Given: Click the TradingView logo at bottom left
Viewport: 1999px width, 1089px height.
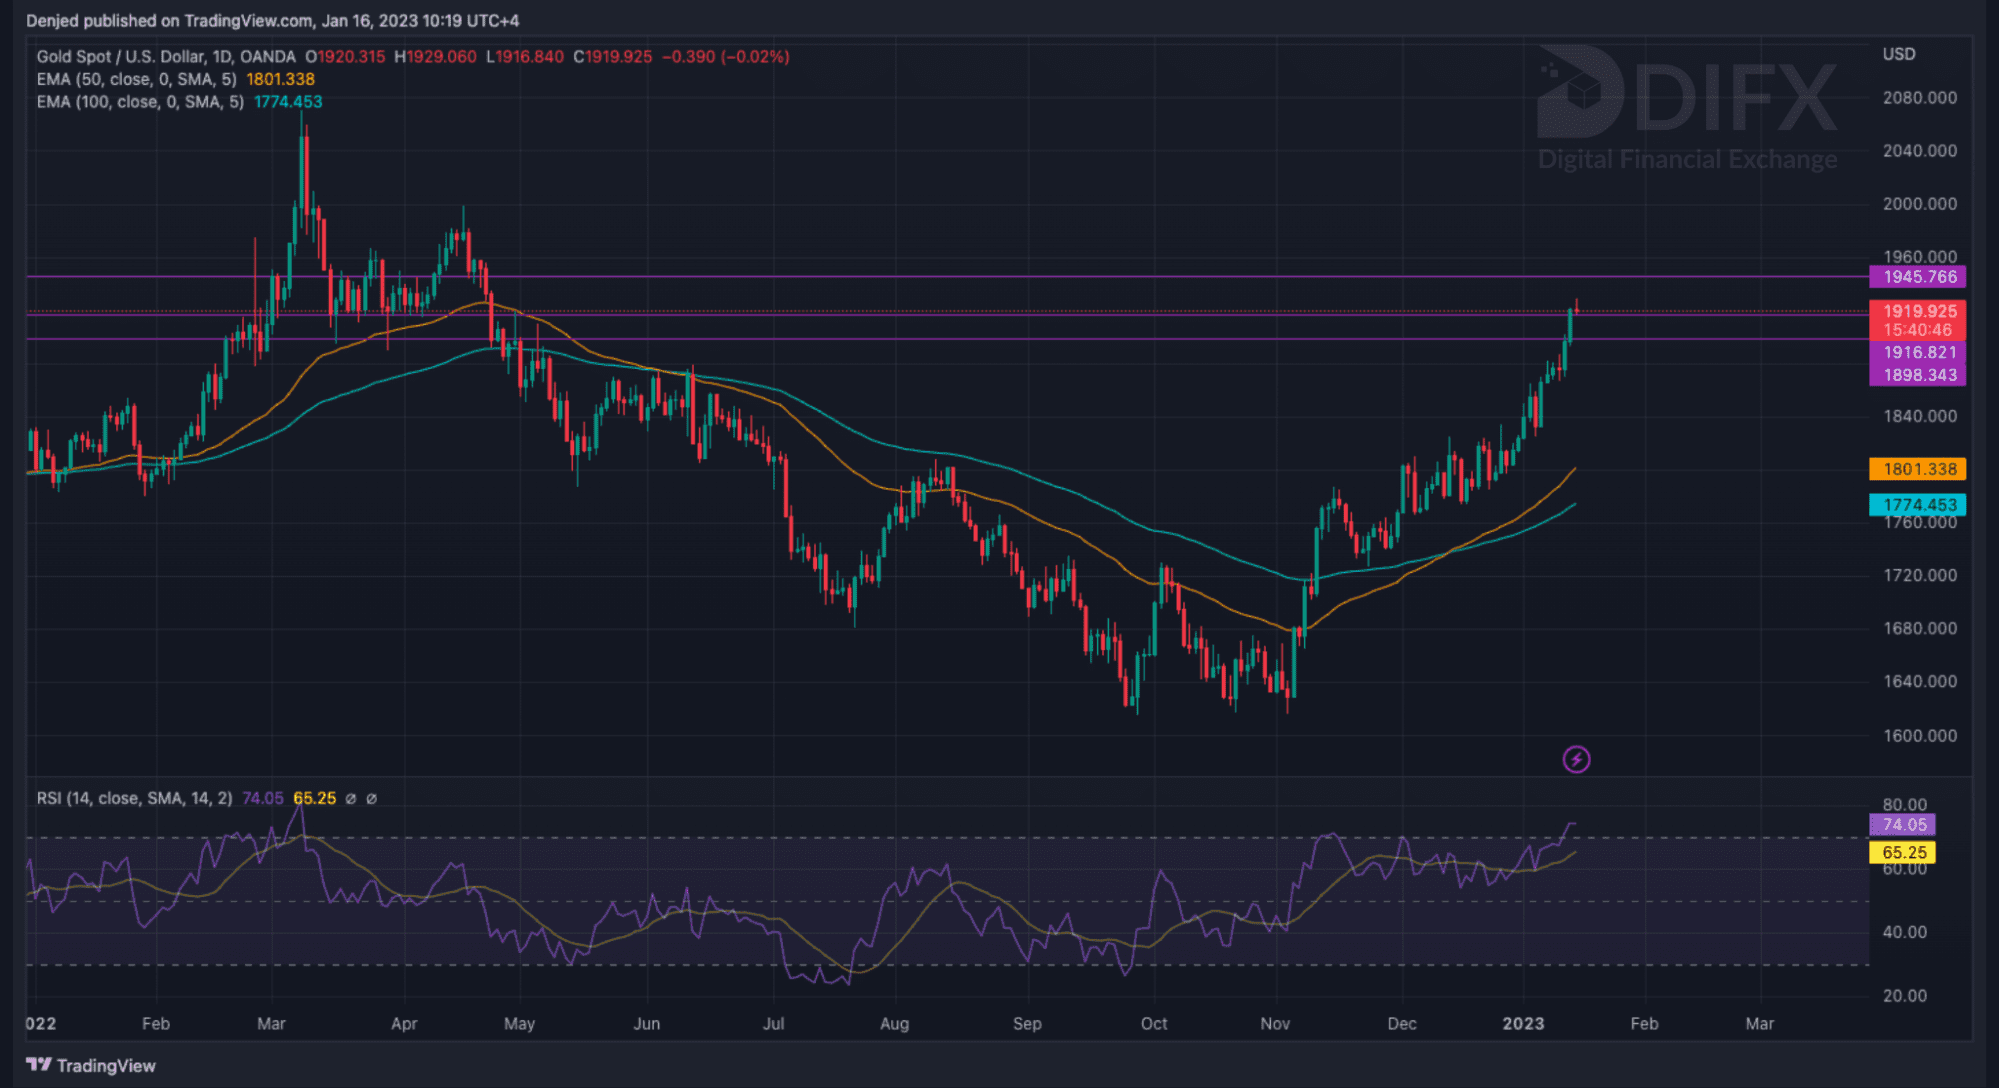Looking at the screenshot, I should point(91,1065).
